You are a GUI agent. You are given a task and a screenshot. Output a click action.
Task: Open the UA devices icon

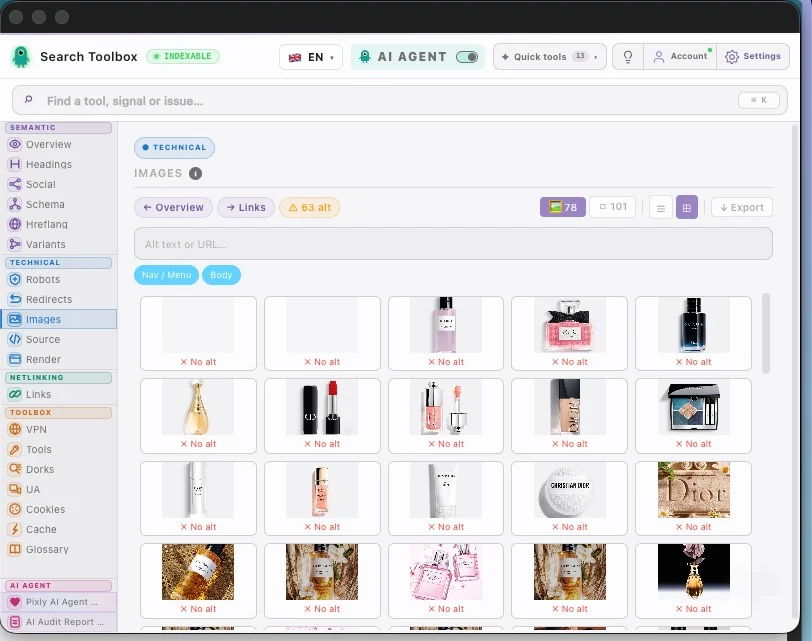15,489
